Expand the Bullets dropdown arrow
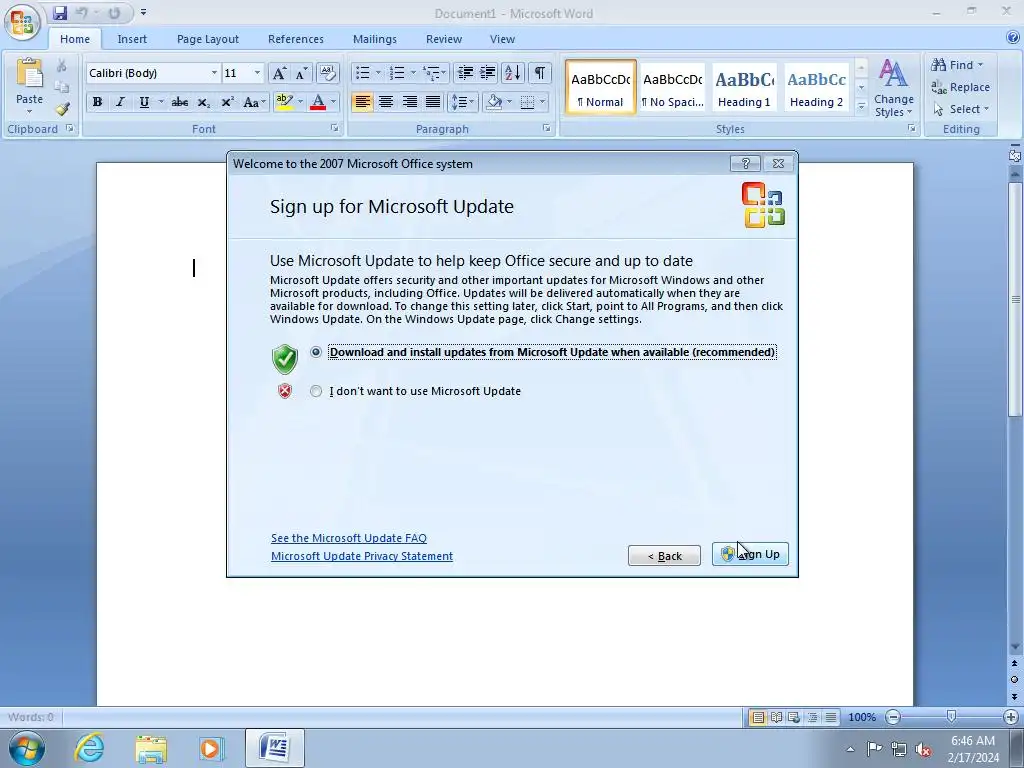1024x768 pixels. (377, 72)
